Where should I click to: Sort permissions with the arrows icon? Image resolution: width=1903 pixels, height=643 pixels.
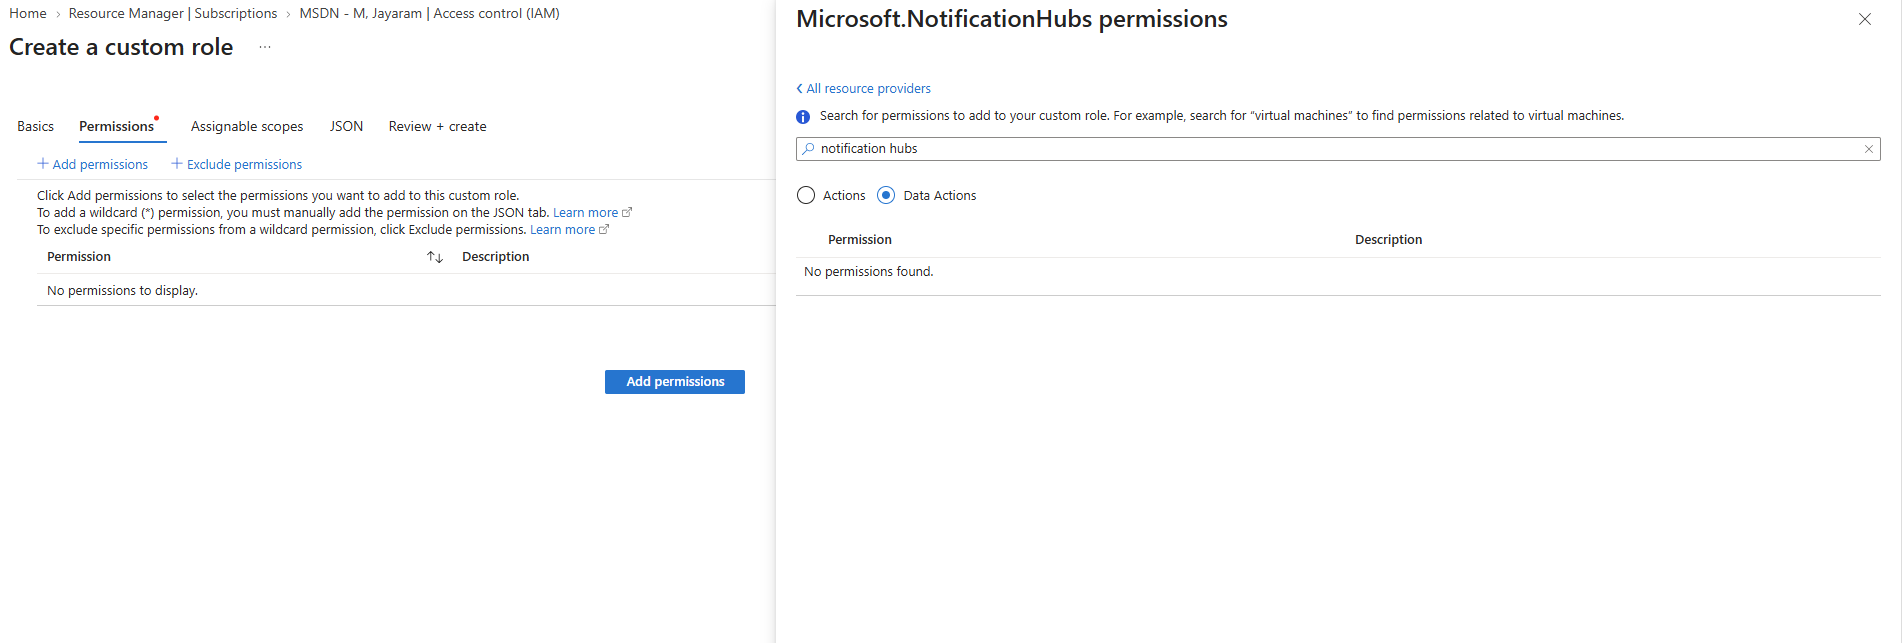[x=435, y=257]
